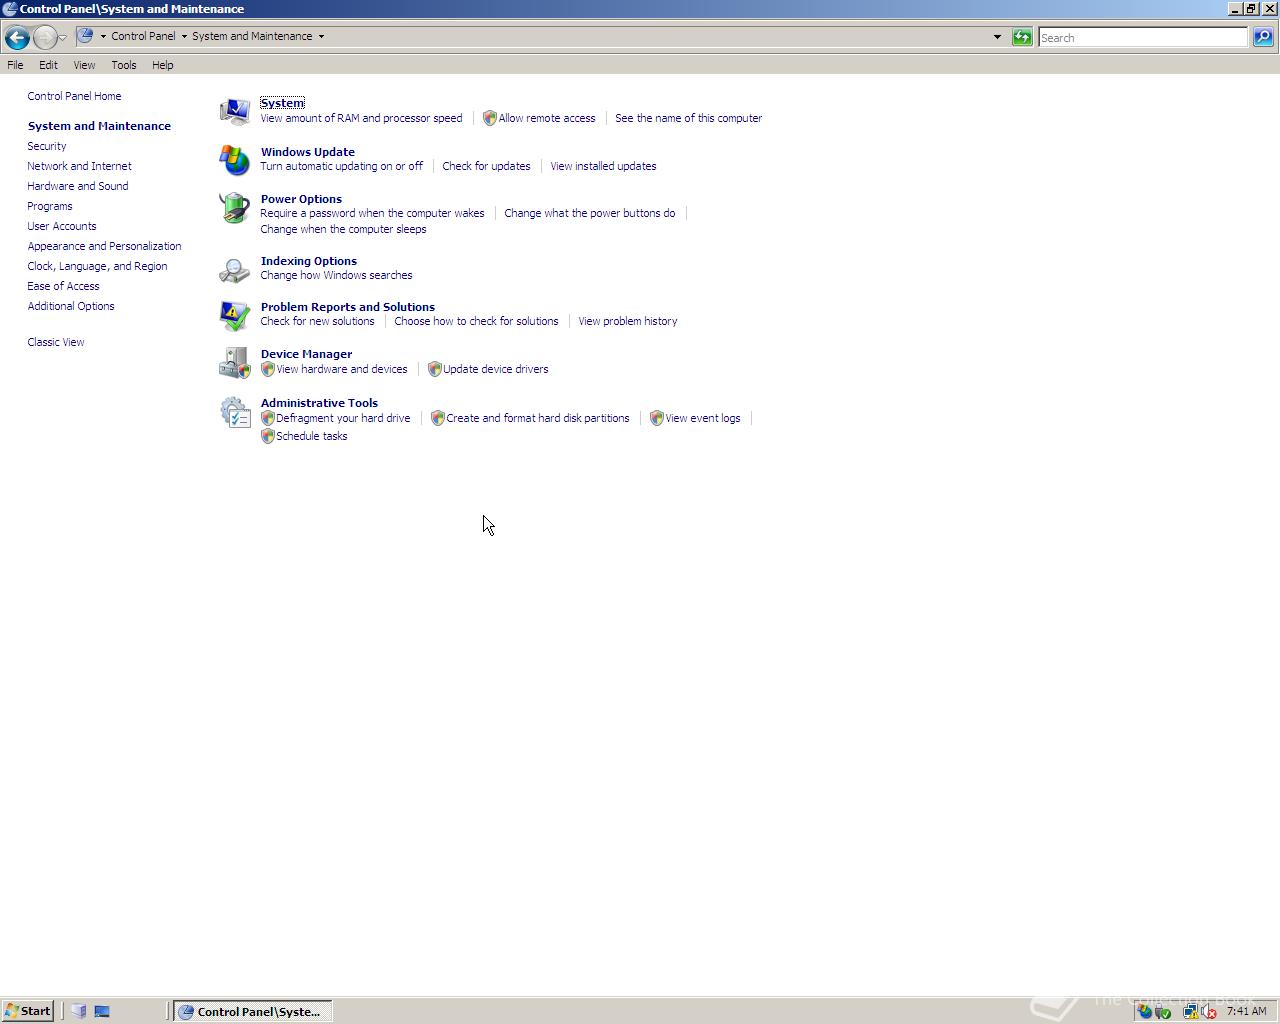The image size is (1280, 1024).
Task: Click the Control Panel taskbar button
Action: tap(253, 1011)
